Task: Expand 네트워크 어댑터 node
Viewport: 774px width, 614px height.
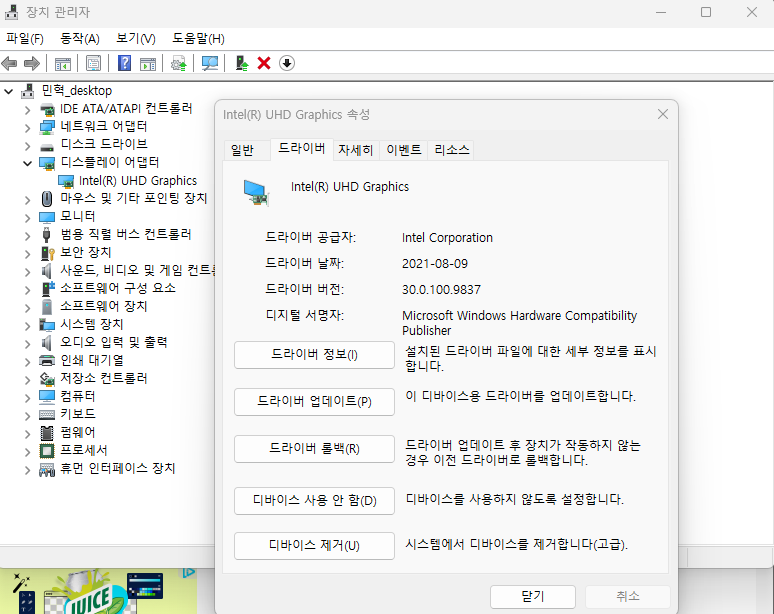Action: [x=28, y=128]
